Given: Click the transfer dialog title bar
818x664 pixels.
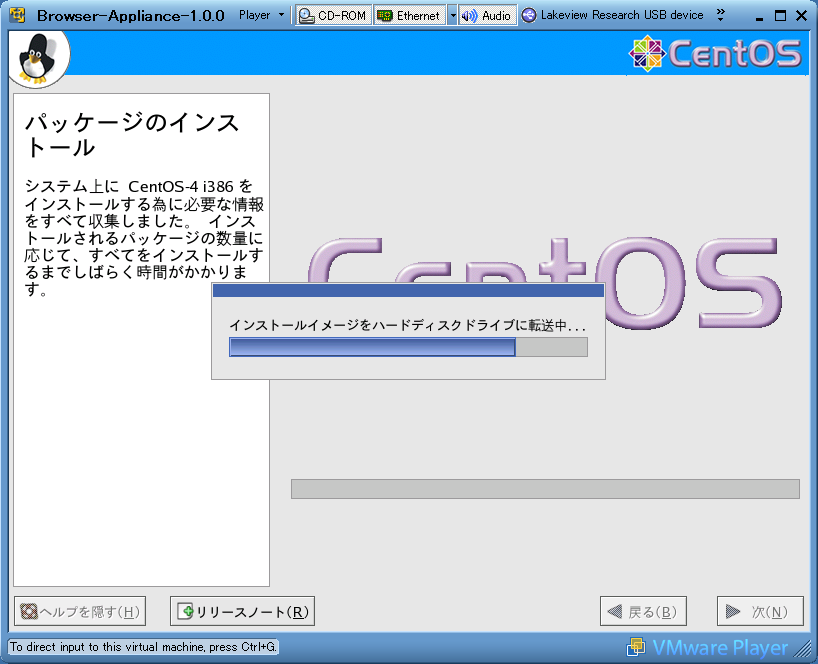Looking at the screenshot, I should (408, 290).
